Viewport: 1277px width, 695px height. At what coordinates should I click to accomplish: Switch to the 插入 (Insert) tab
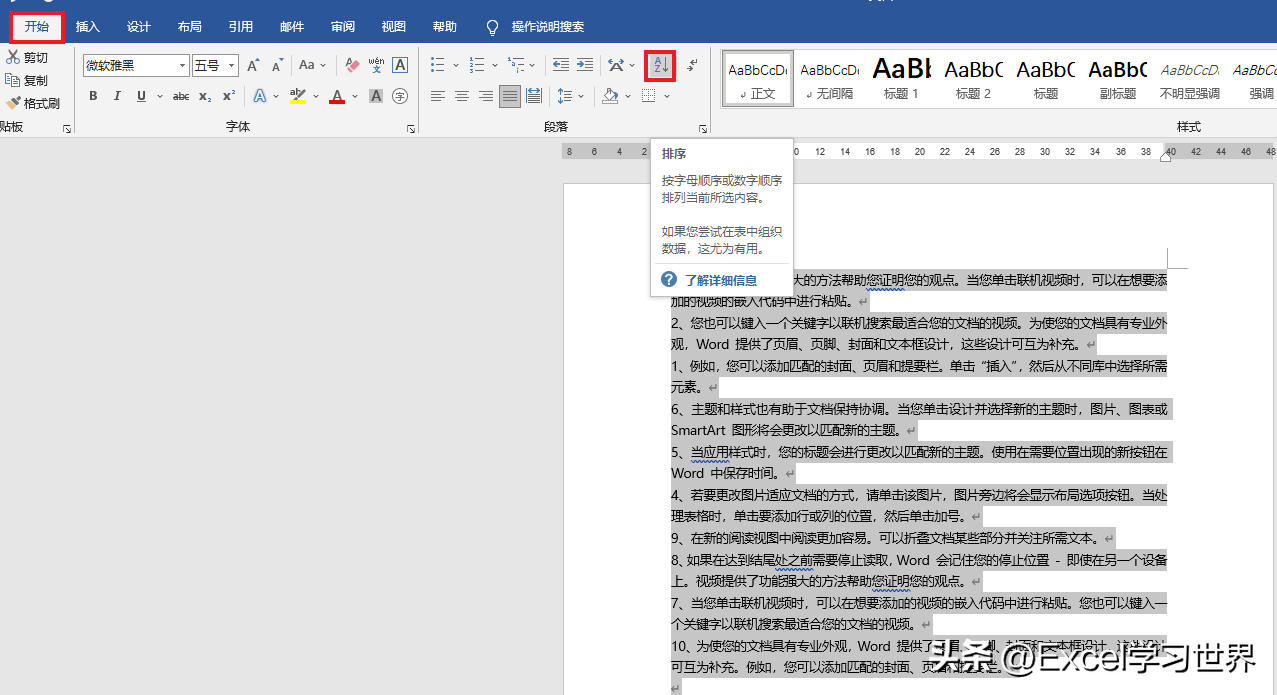point(88,27)
